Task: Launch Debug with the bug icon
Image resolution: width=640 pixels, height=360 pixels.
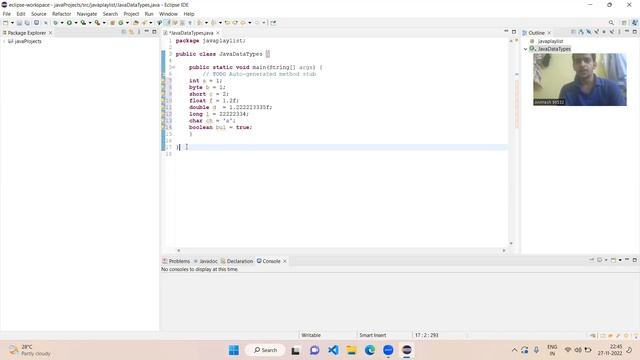Action: pyautogui.click(x=56, y=23)
